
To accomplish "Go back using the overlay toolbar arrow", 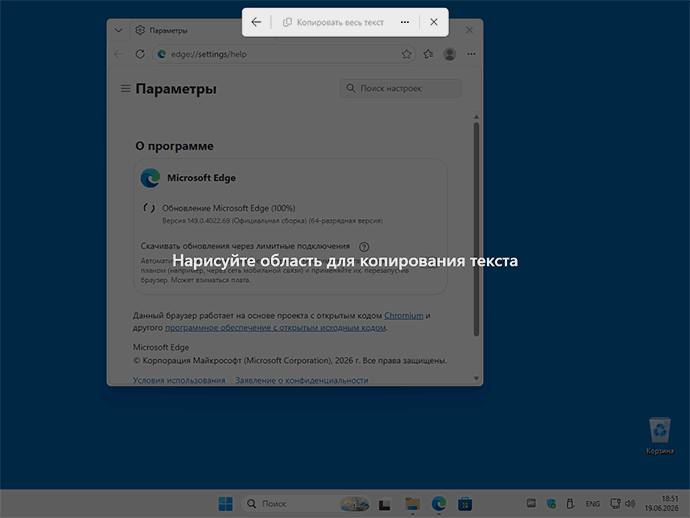I will (x=256, y=22).
